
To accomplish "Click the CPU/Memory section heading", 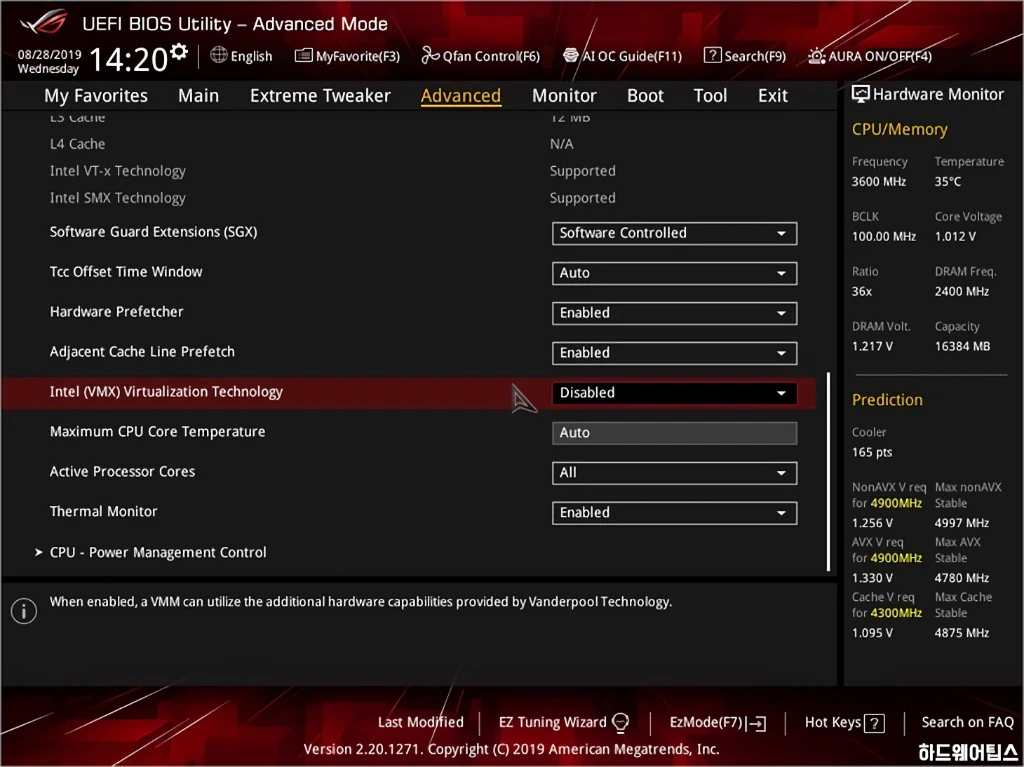I will [x=899, y=129].
